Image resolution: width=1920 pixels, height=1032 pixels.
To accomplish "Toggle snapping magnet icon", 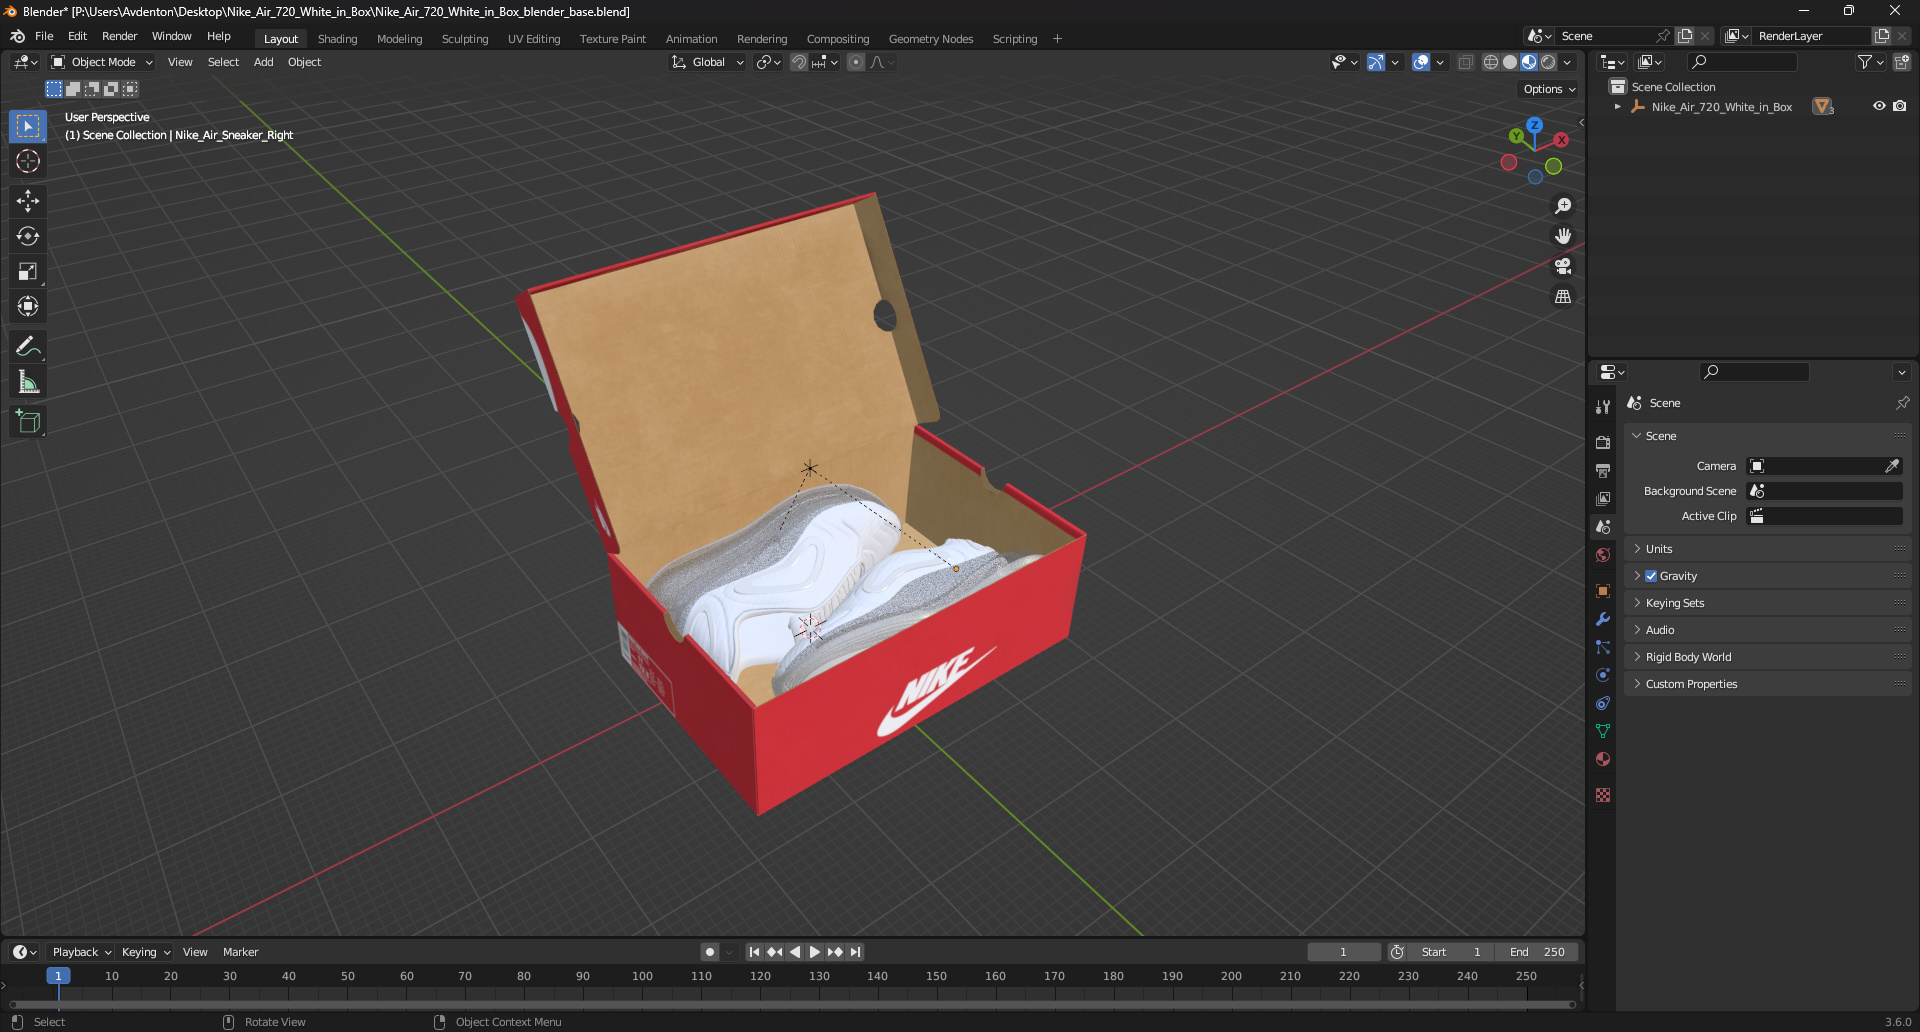I will (x=799, y=62).
